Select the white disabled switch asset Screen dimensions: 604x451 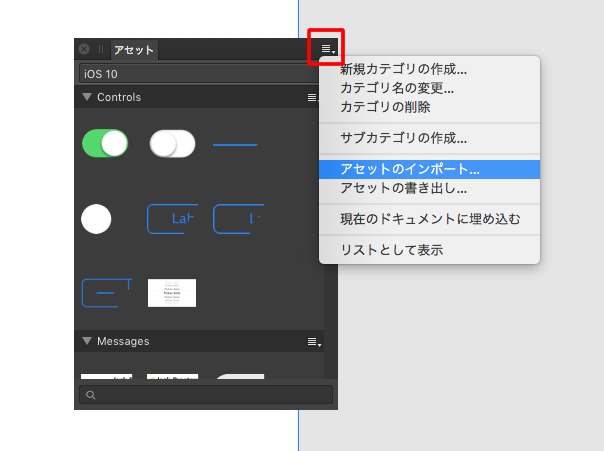click(172, 143)
